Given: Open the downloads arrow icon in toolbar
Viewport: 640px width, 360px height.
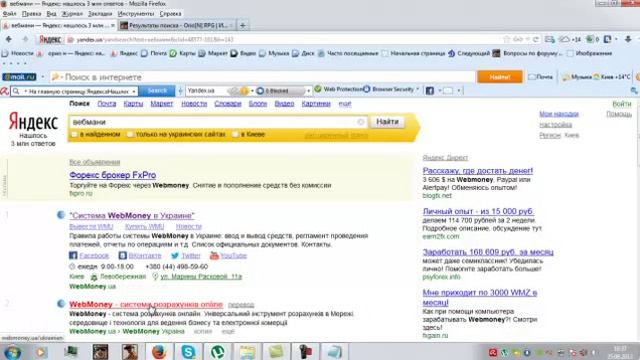Looking at the screenshot, I should 628,39.
